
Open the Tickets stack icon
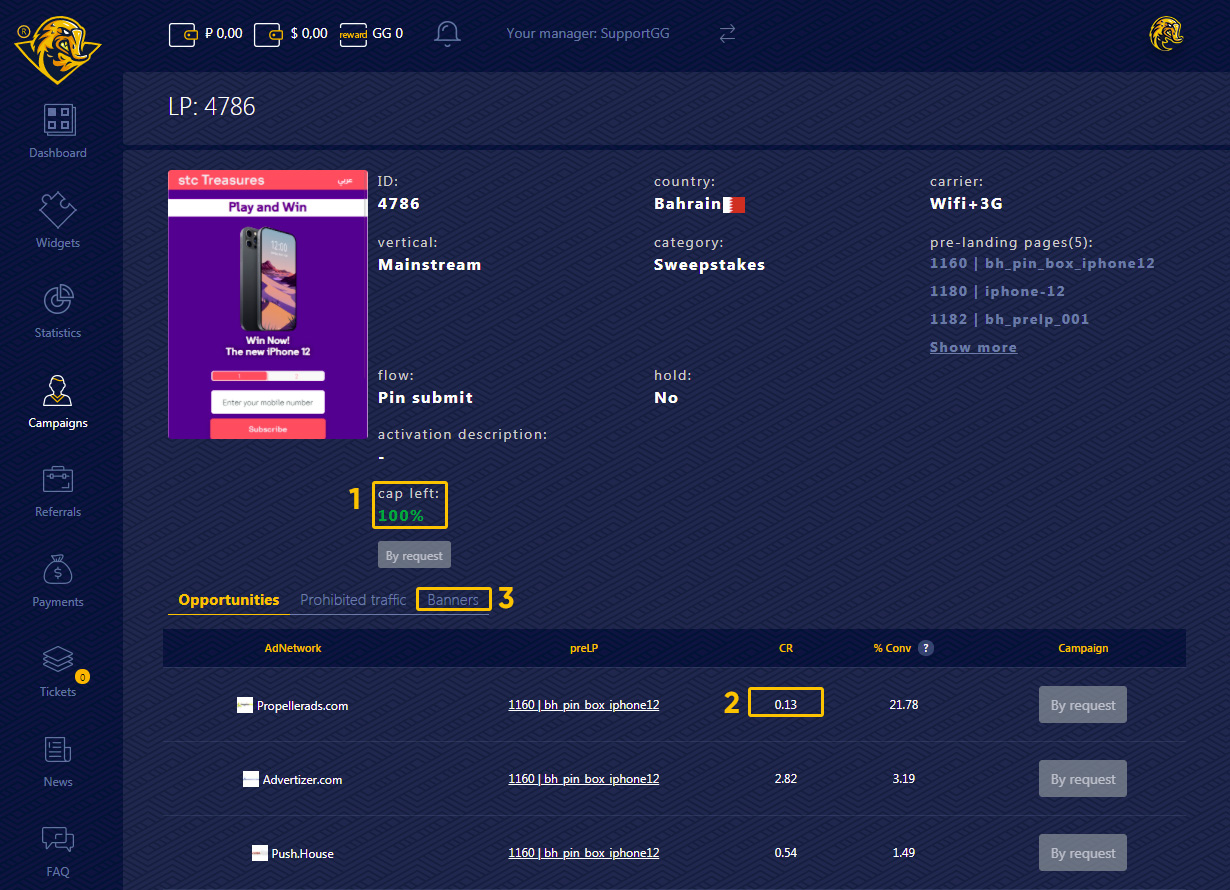coord(58,660)
